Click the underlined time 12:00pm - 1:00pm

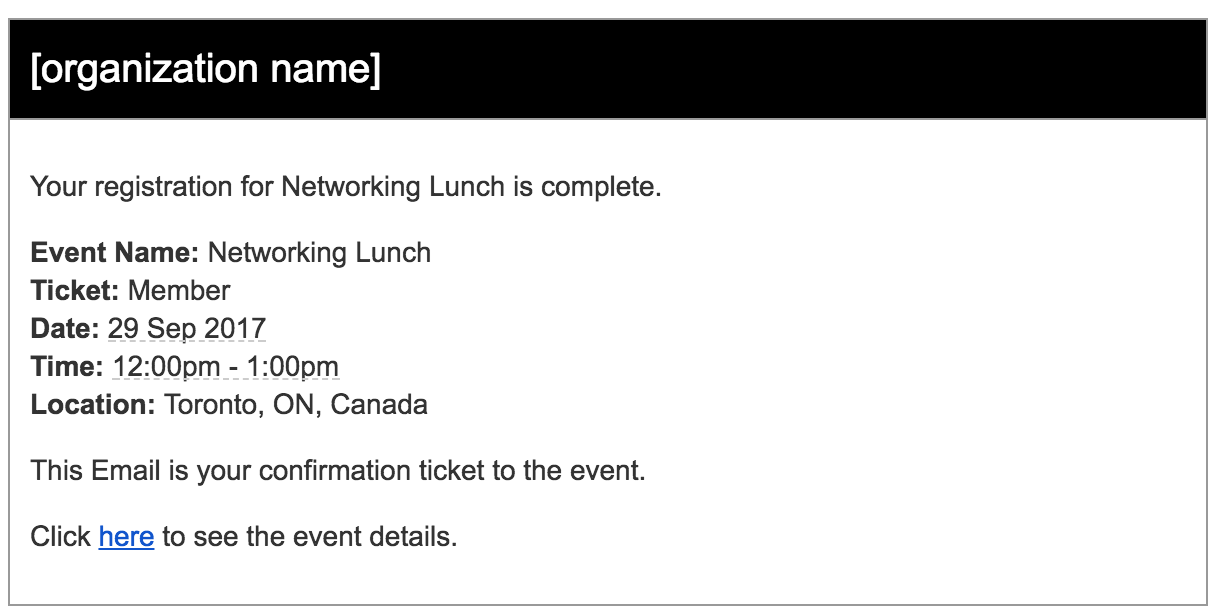[x=226, y=367]
